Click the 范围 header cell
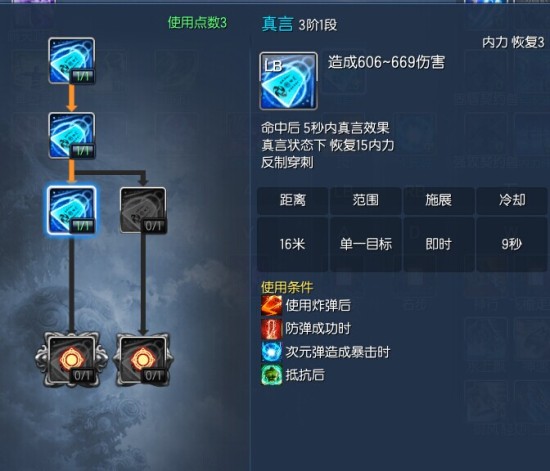This screenshot has width=550, height=471. pyautogui.click(x=366, y=200)
